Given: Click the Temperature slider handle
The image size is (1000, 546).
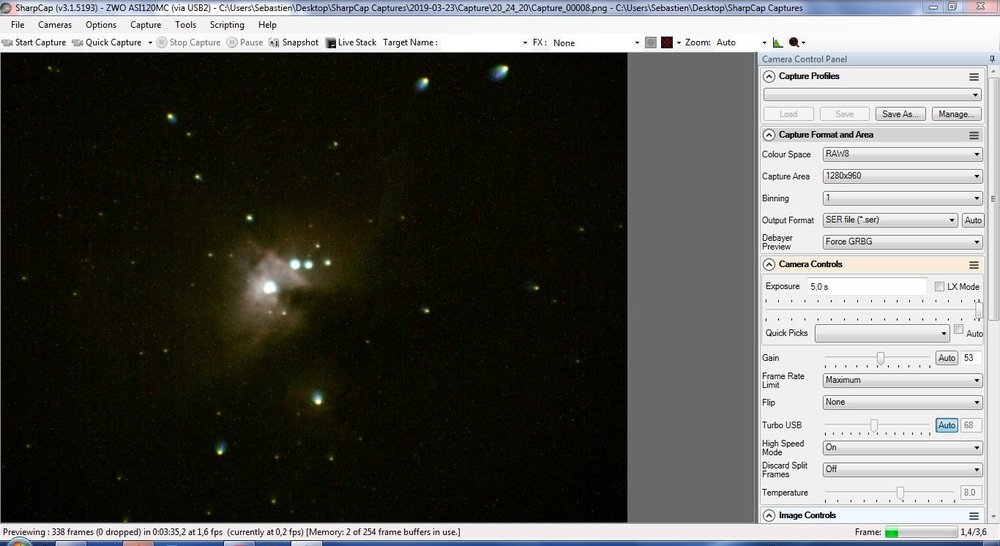Looking at the screenshot, I should click(x=900, y=492).
